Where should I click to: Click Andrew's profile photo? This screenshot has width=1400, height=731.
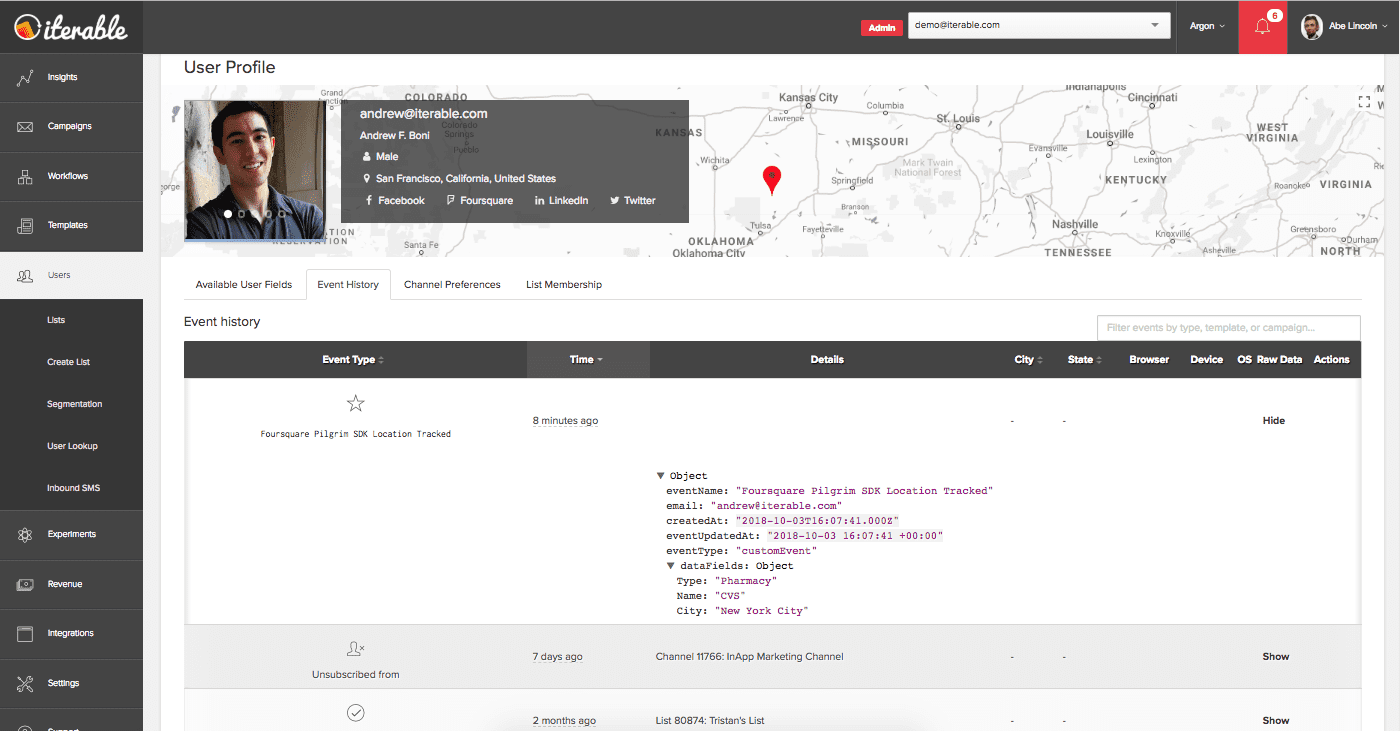point(255,170)
